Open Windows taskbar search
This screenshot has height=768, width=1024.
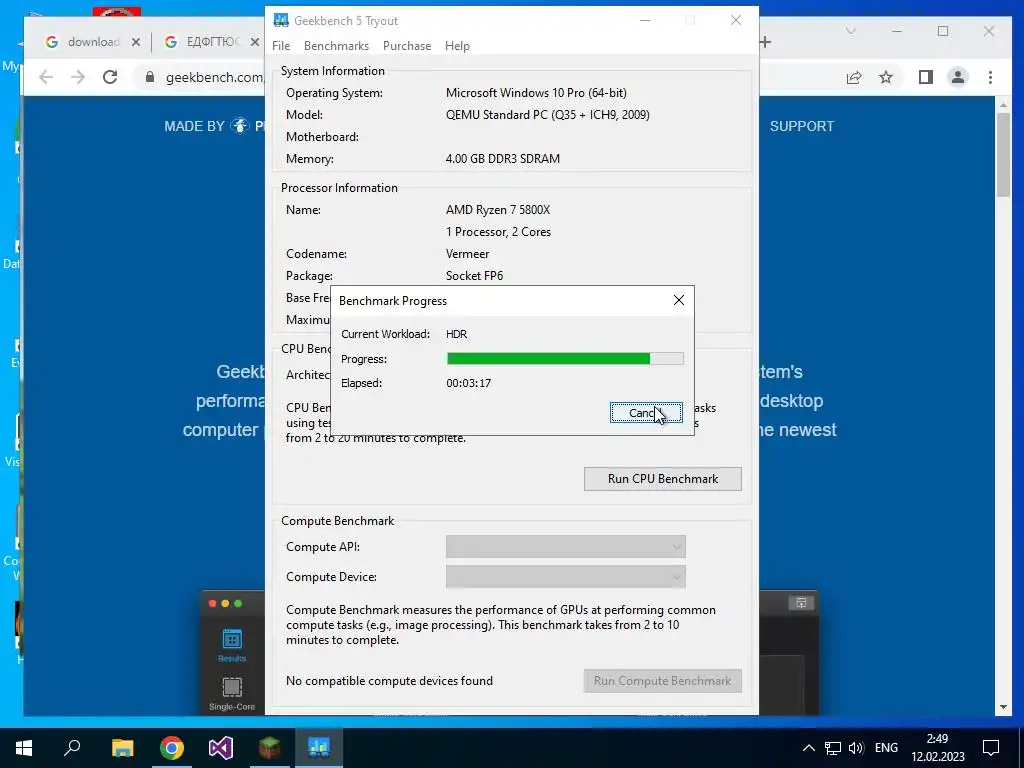pos(72,748)
